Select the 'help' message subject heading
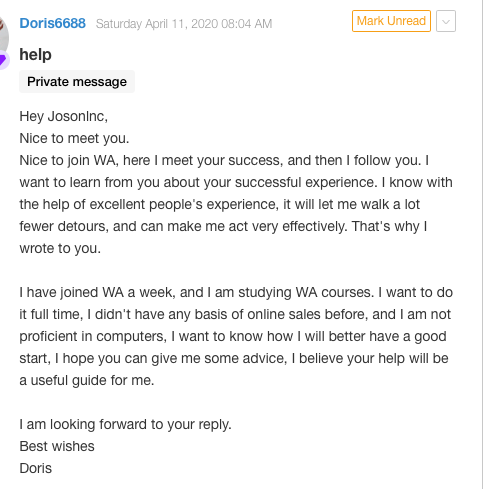The image size is (485, 489). tap(35, 55)
